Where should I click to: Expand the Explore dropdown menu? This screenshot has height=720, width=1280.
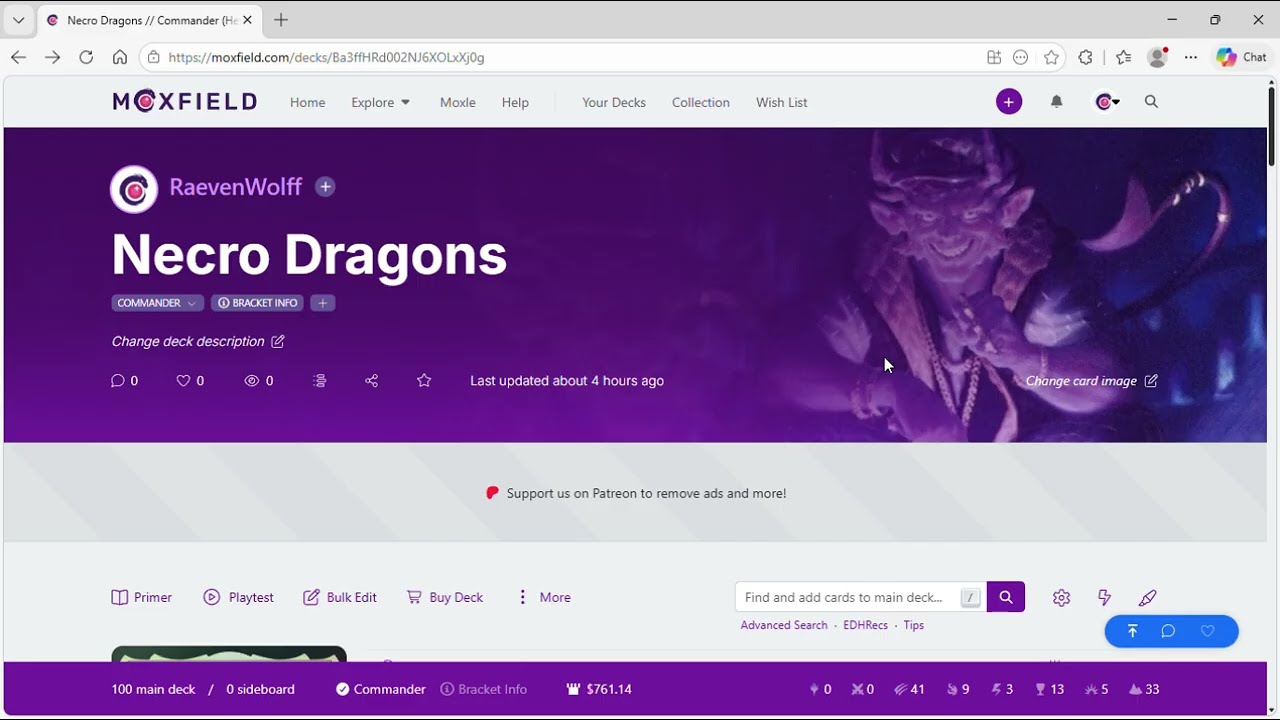tap(380, 102)
